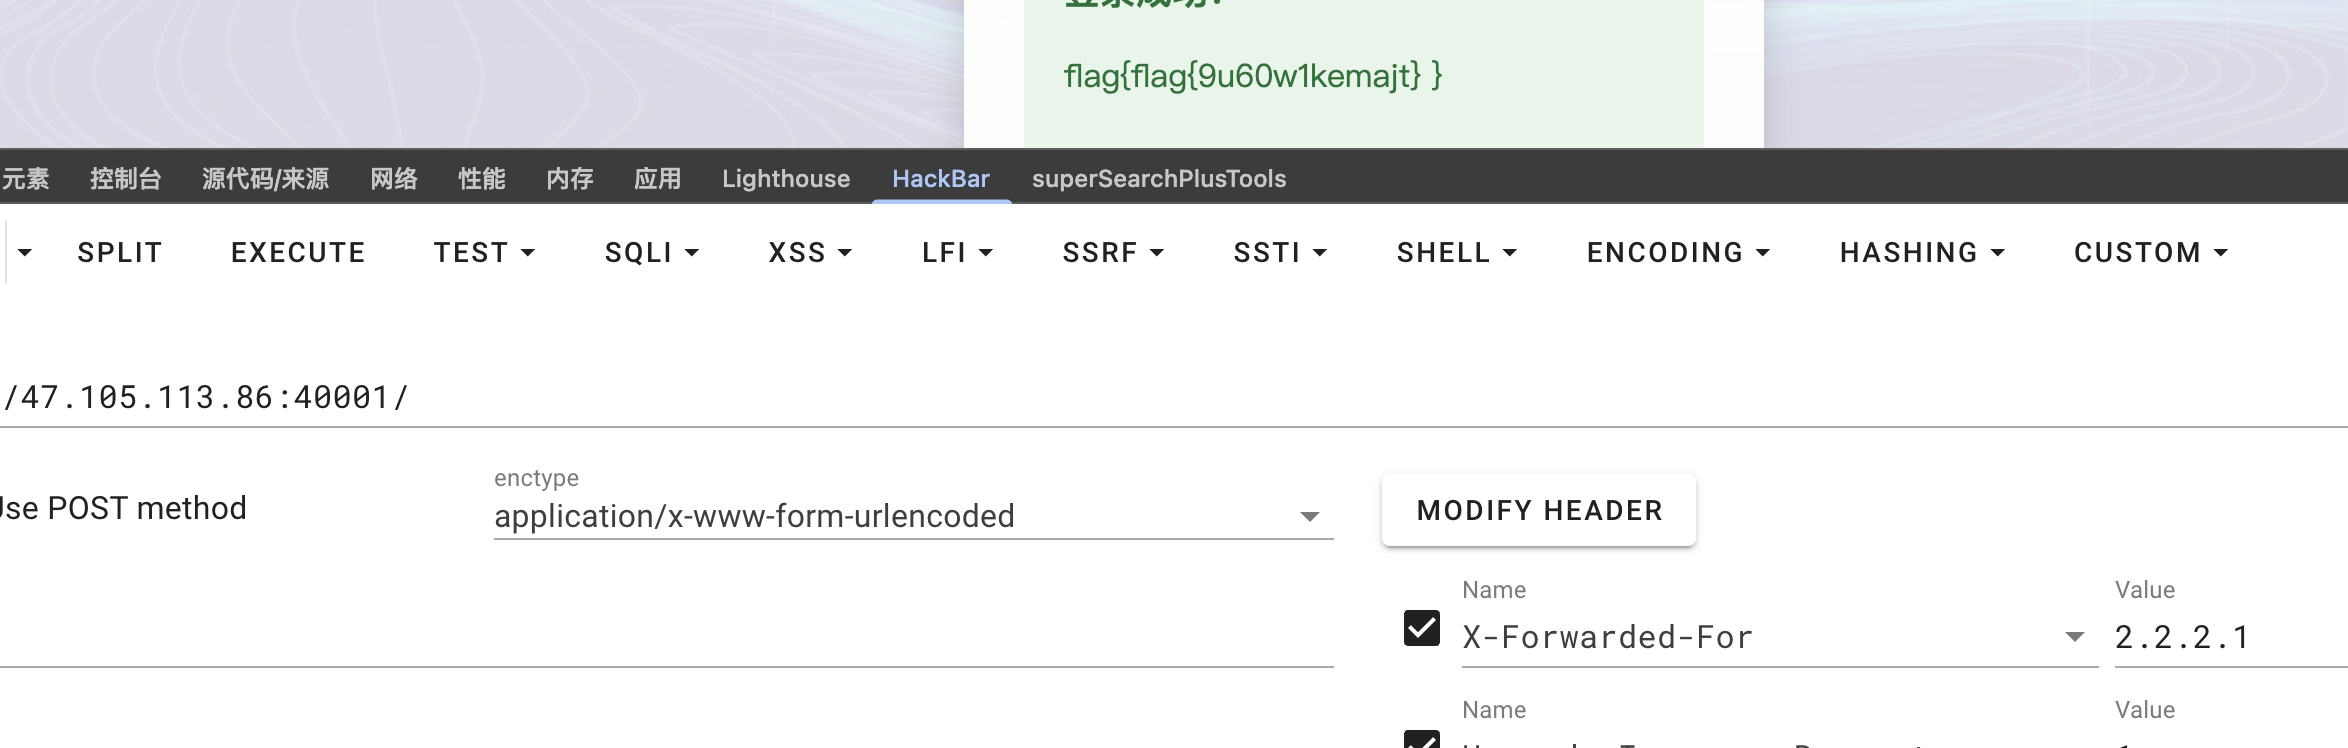2348x748 pixels.
Task: Open the TEST dropdown menu
Action: click(x=484, y=253)
